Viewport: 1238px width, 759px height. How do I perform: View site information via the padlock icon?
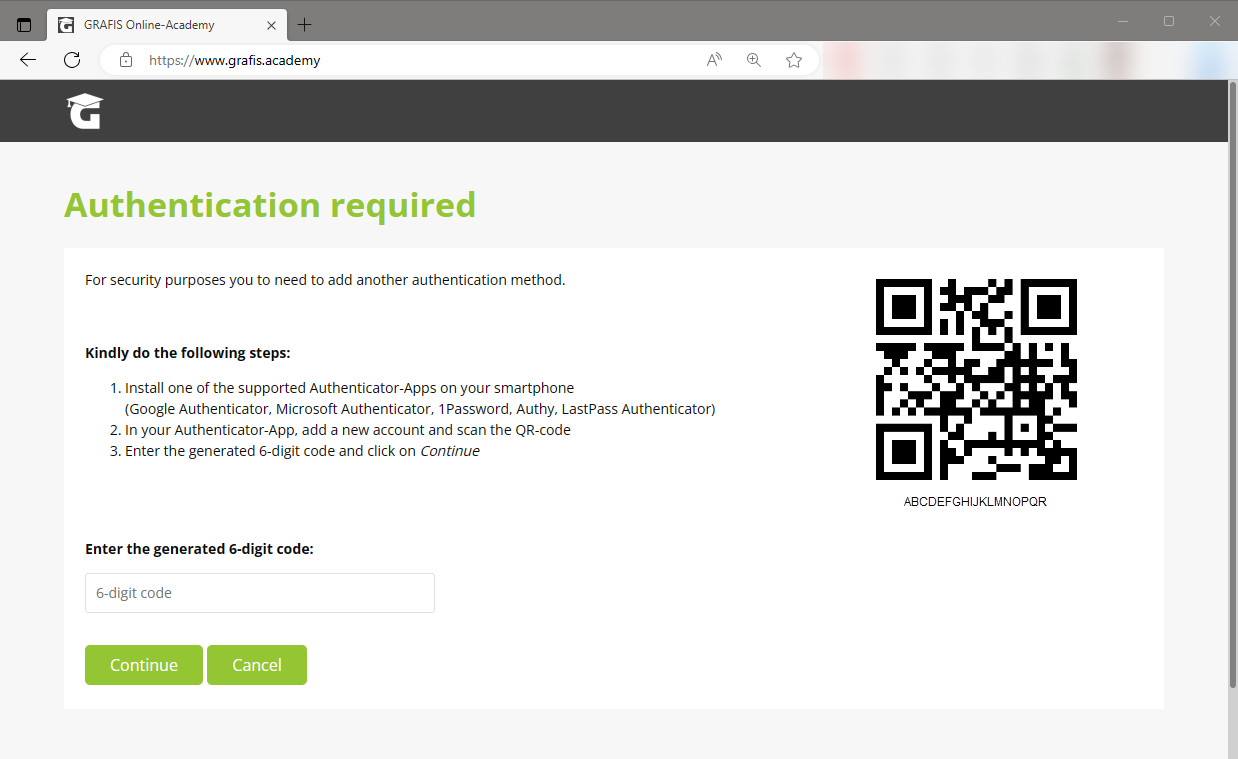pyautogui.click(x=126, y=60)
